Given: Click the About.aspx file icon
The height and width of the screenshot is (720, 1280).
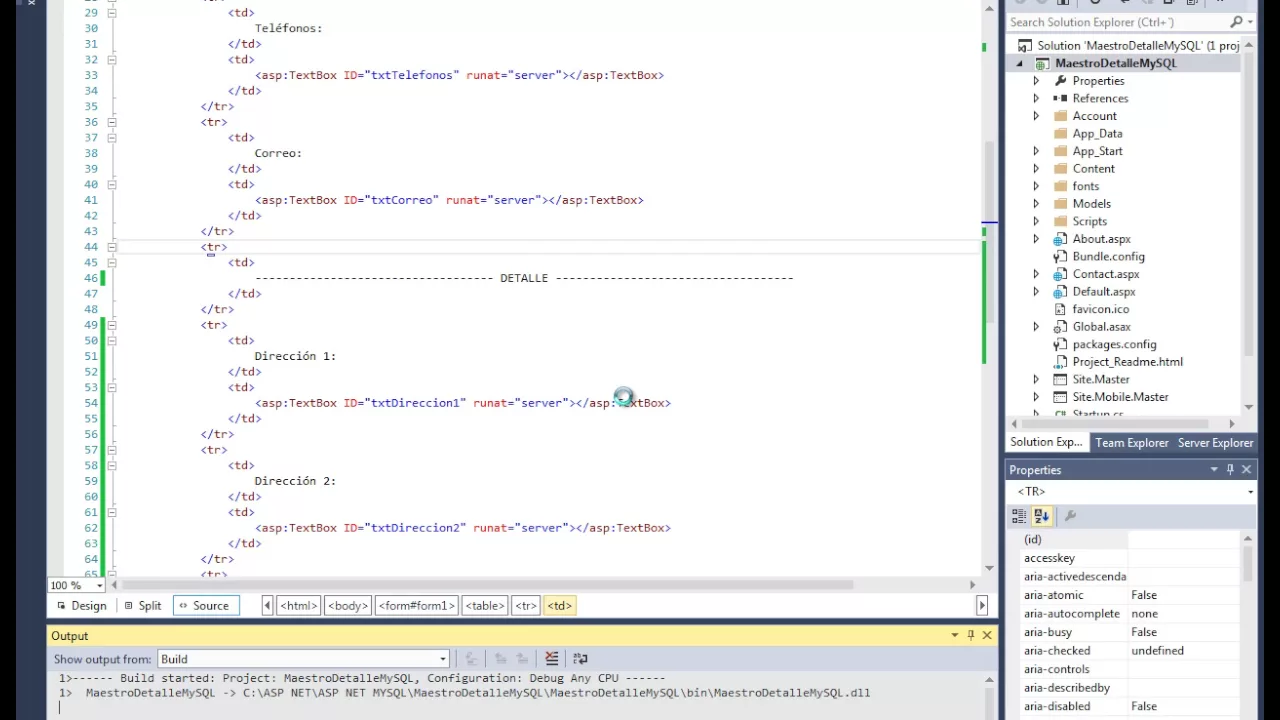Looking at the screenshot, I should (x=1060, y=239).
